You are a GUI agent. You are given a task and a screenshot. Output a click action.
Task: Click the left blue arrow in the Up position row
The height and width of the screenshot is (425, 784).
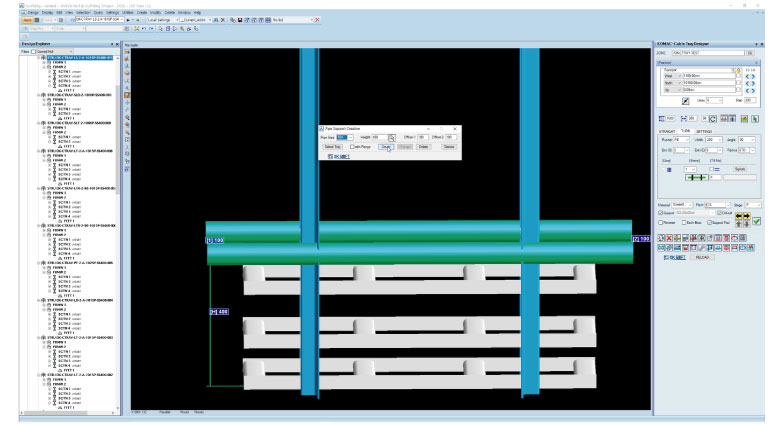[747, 90]
